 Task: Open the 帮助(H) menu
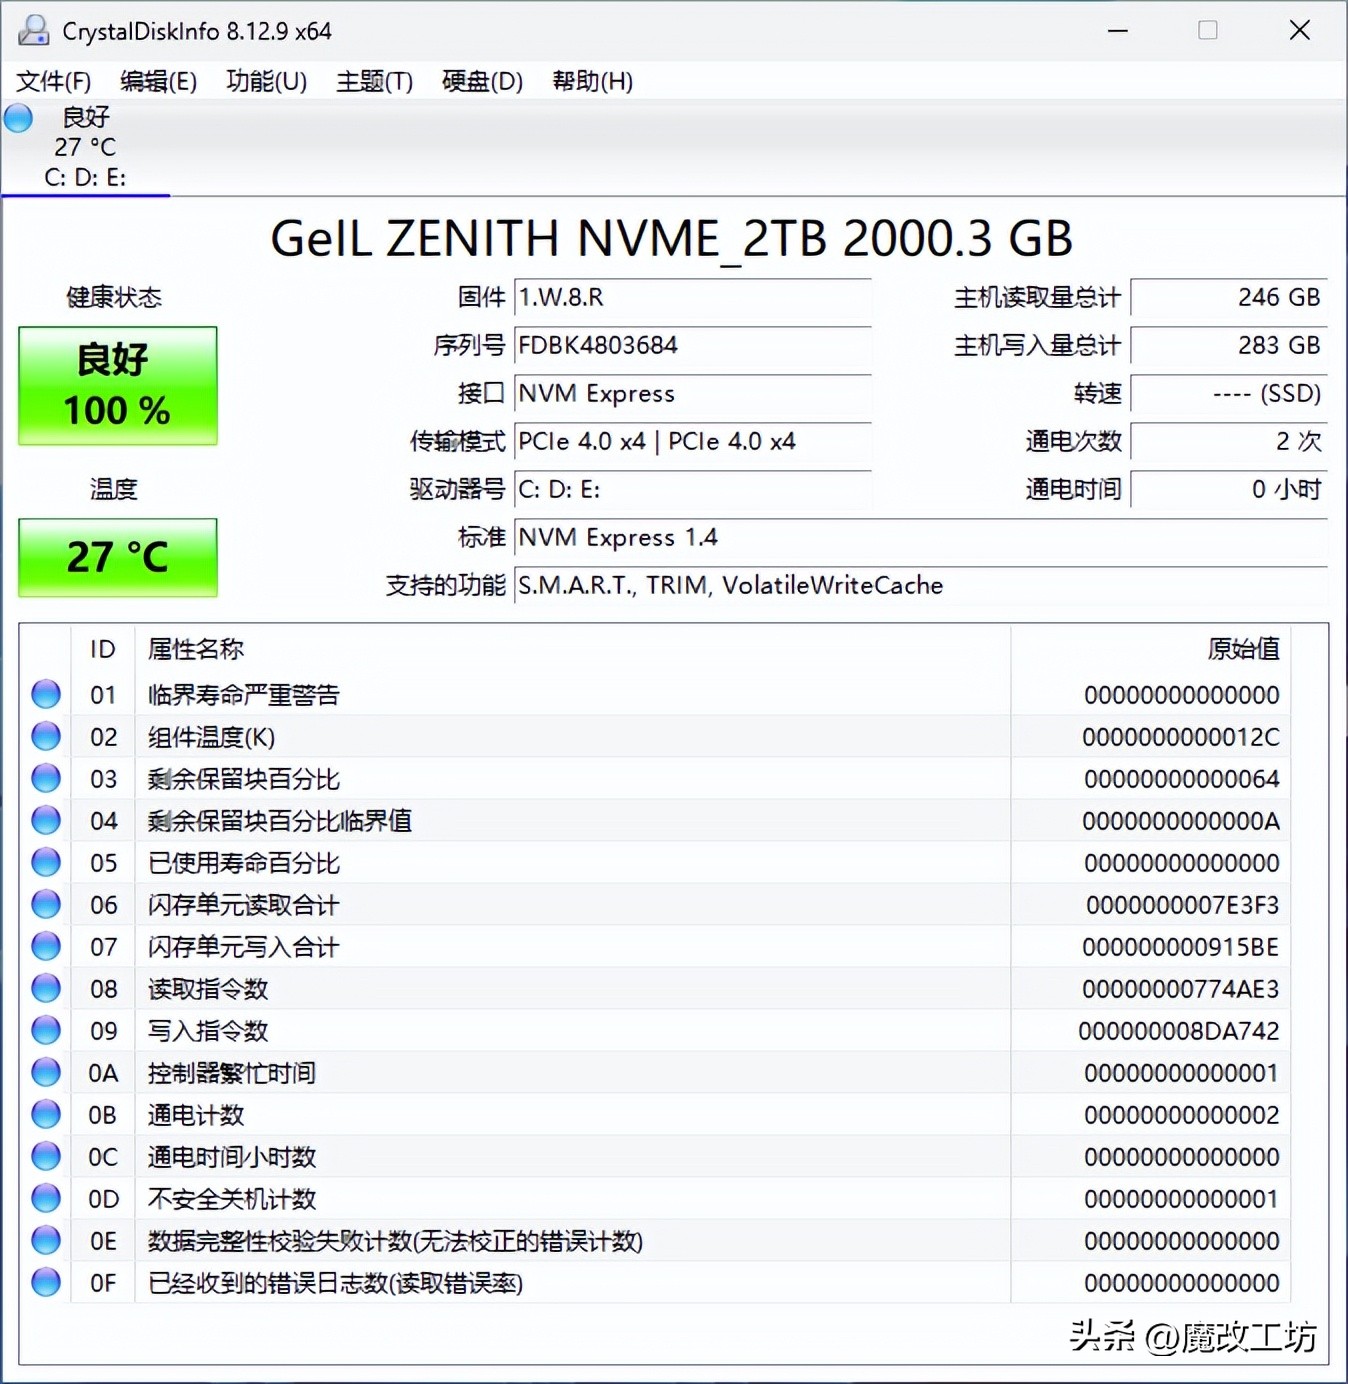tap(592, 81)
